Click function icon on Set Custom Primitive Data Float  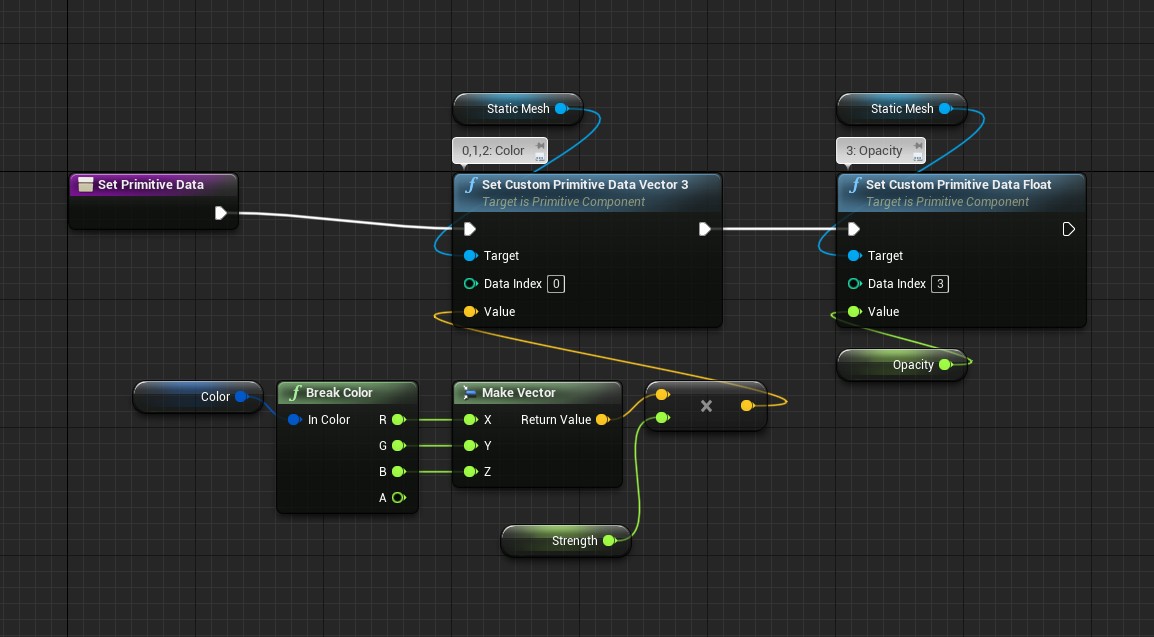(x=854, y=185)
